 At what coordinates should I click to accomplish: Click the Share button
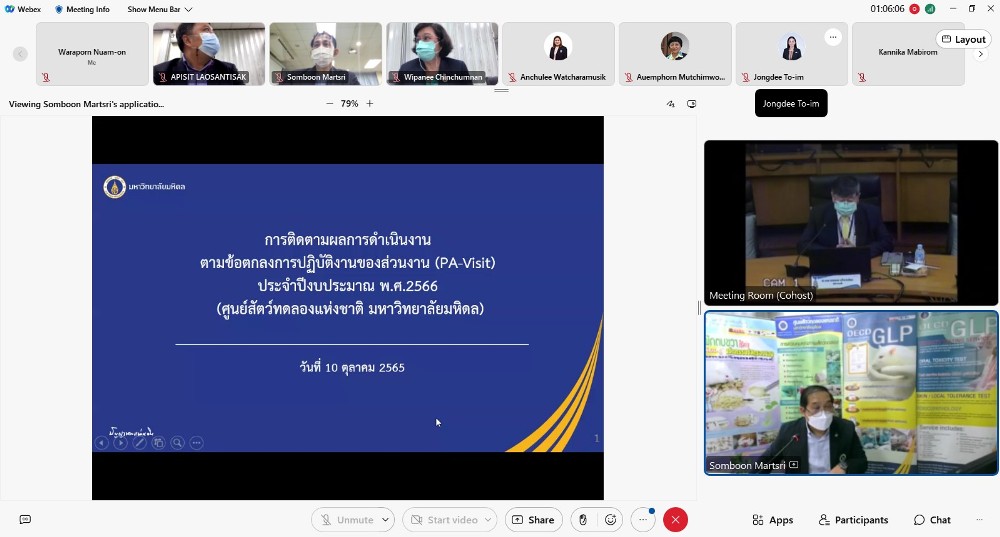pos(533,520)
